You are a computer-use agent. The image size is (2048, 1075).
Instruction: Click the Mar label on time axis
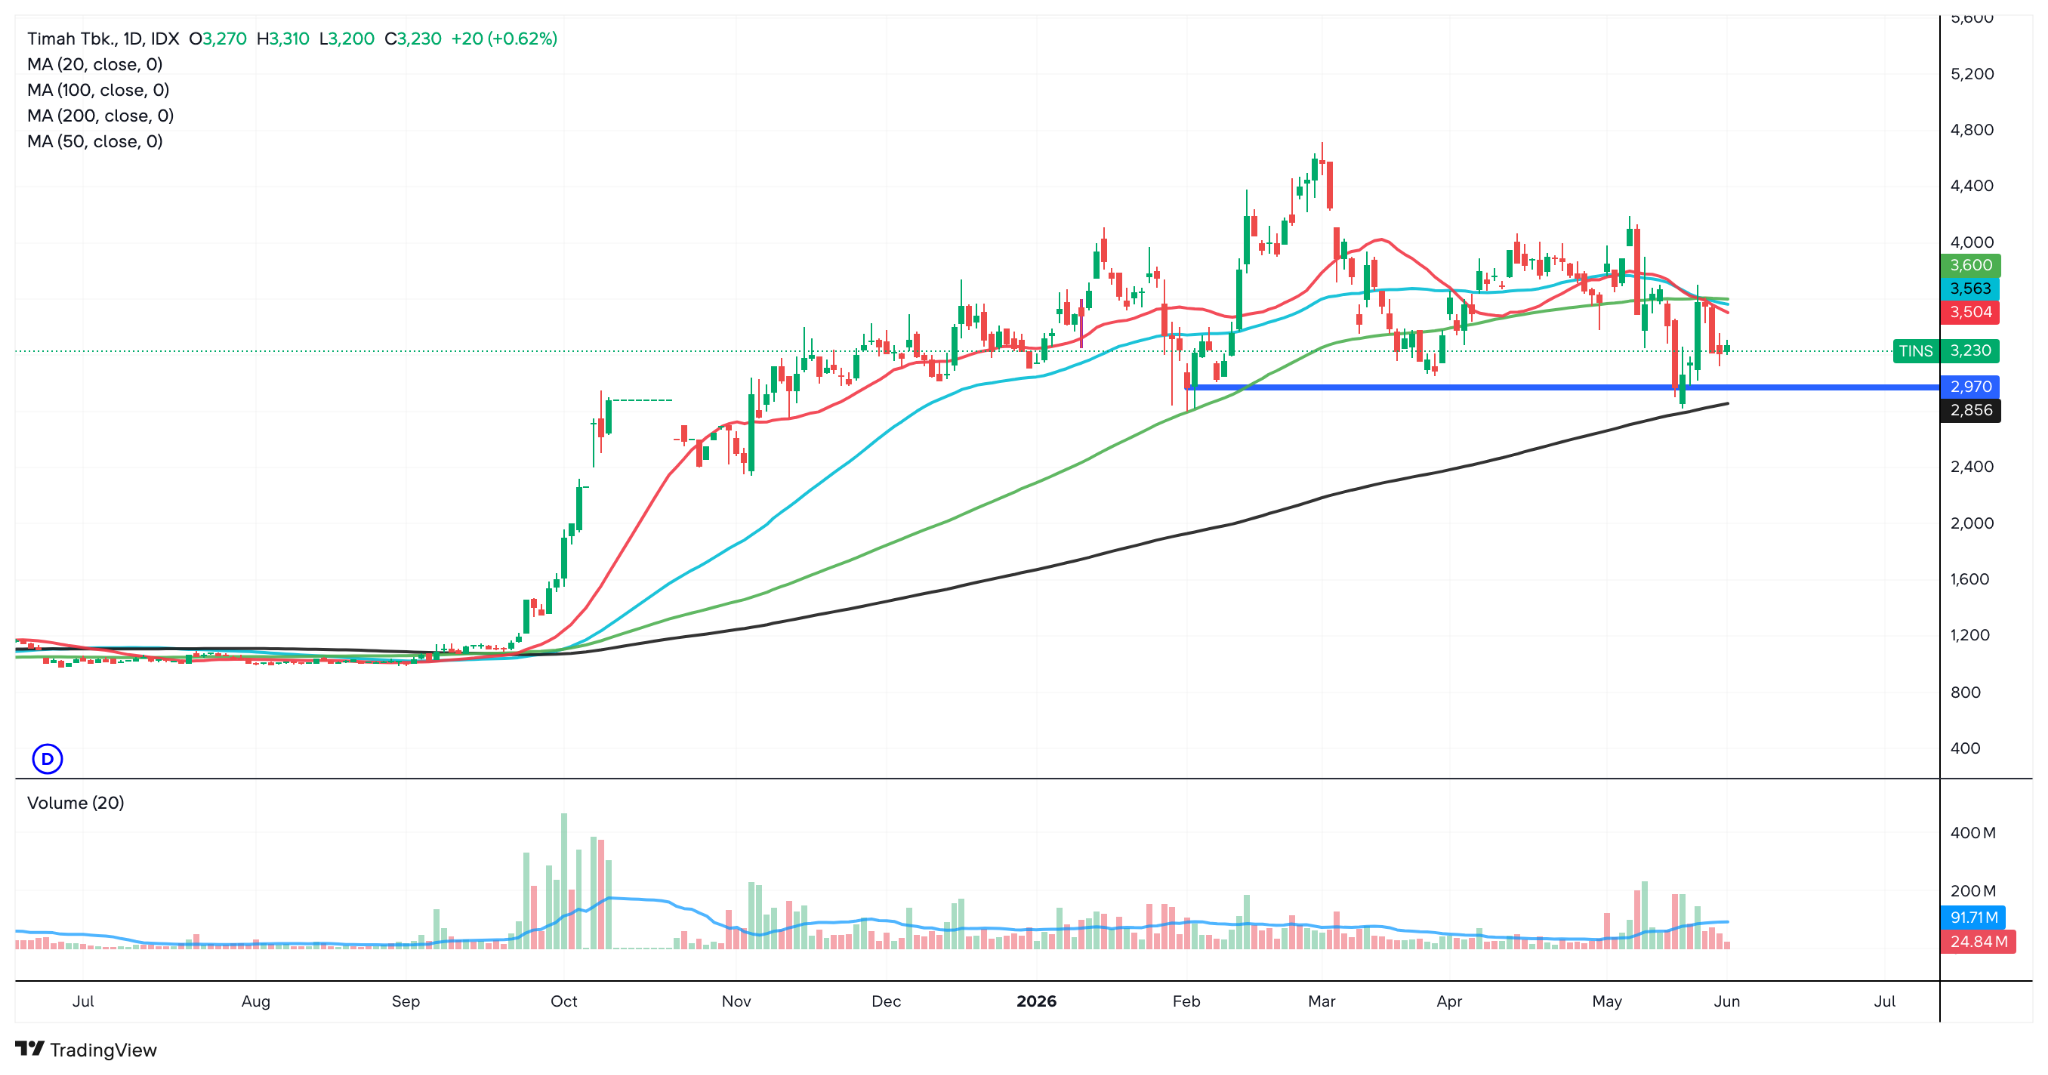coord(1322,1001)
